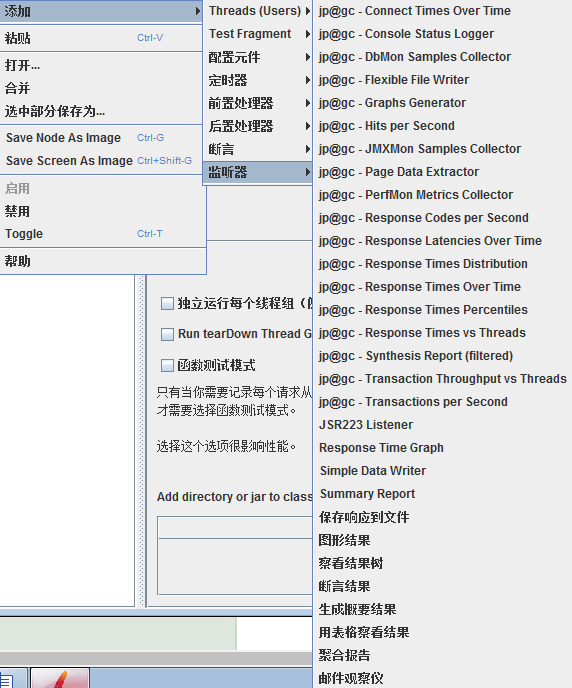Image resolution: width=572 pixels, height=688 pixels.
Task: Add jp@gc - Console Status Logger
Action: click(443, 34)
